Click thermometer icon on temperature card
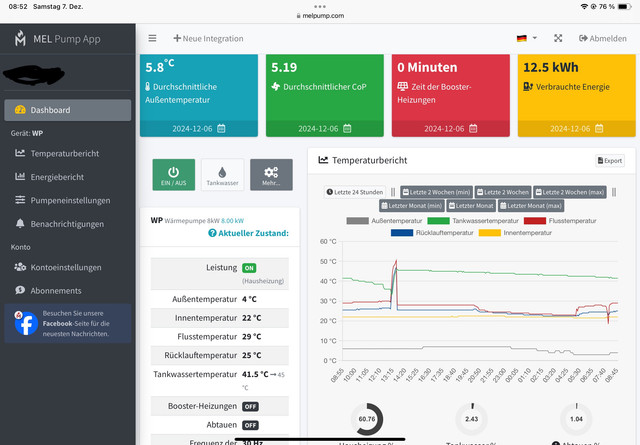Viewport: 640px width, 445px height. click(148, 87)
